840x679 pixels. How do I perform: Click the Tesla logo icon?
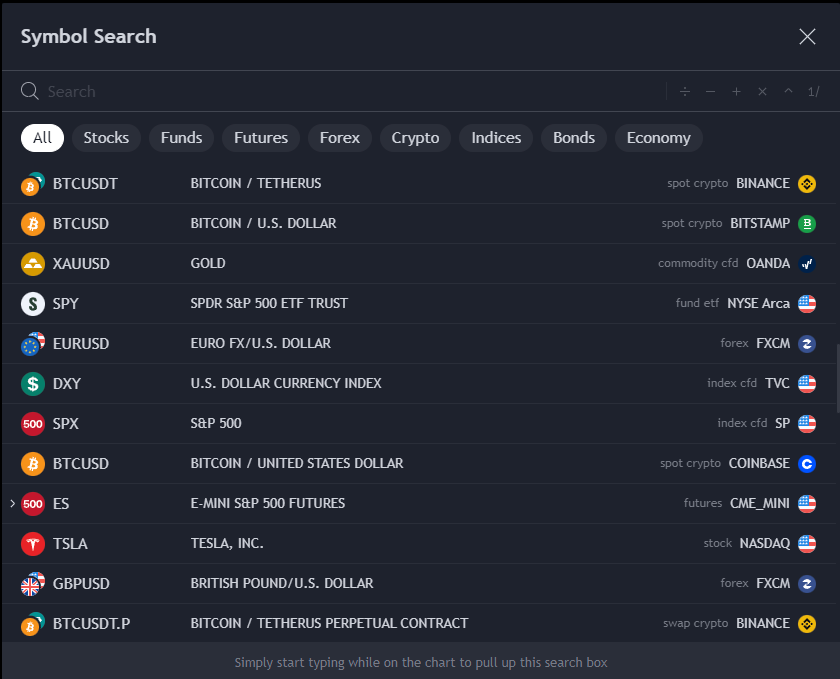click(33, 544)
